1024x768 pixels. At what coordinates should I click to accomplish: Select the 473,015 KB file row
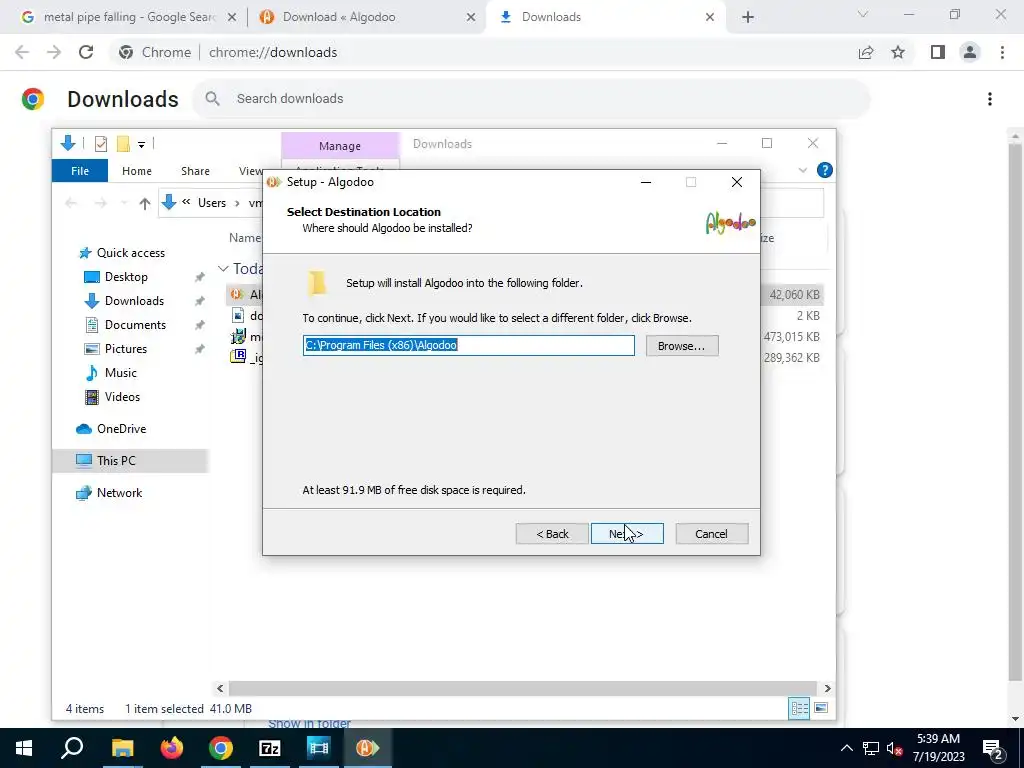[525, 337]
